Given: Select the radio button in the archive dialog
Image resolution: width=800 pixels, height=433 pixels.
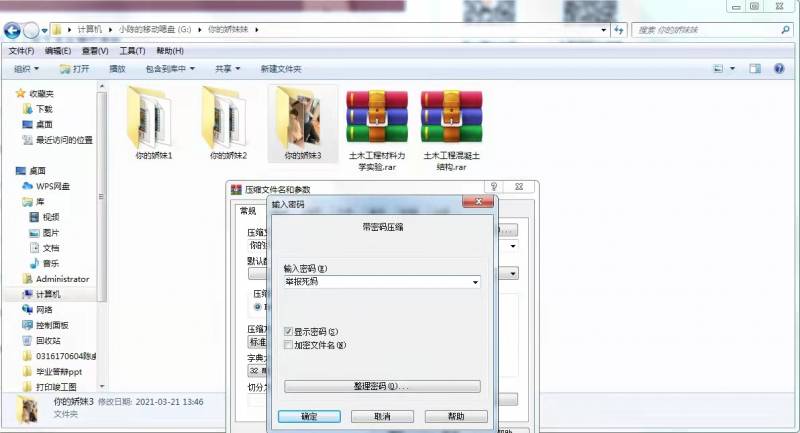Looking at the screenshot, I should (256, 307).
